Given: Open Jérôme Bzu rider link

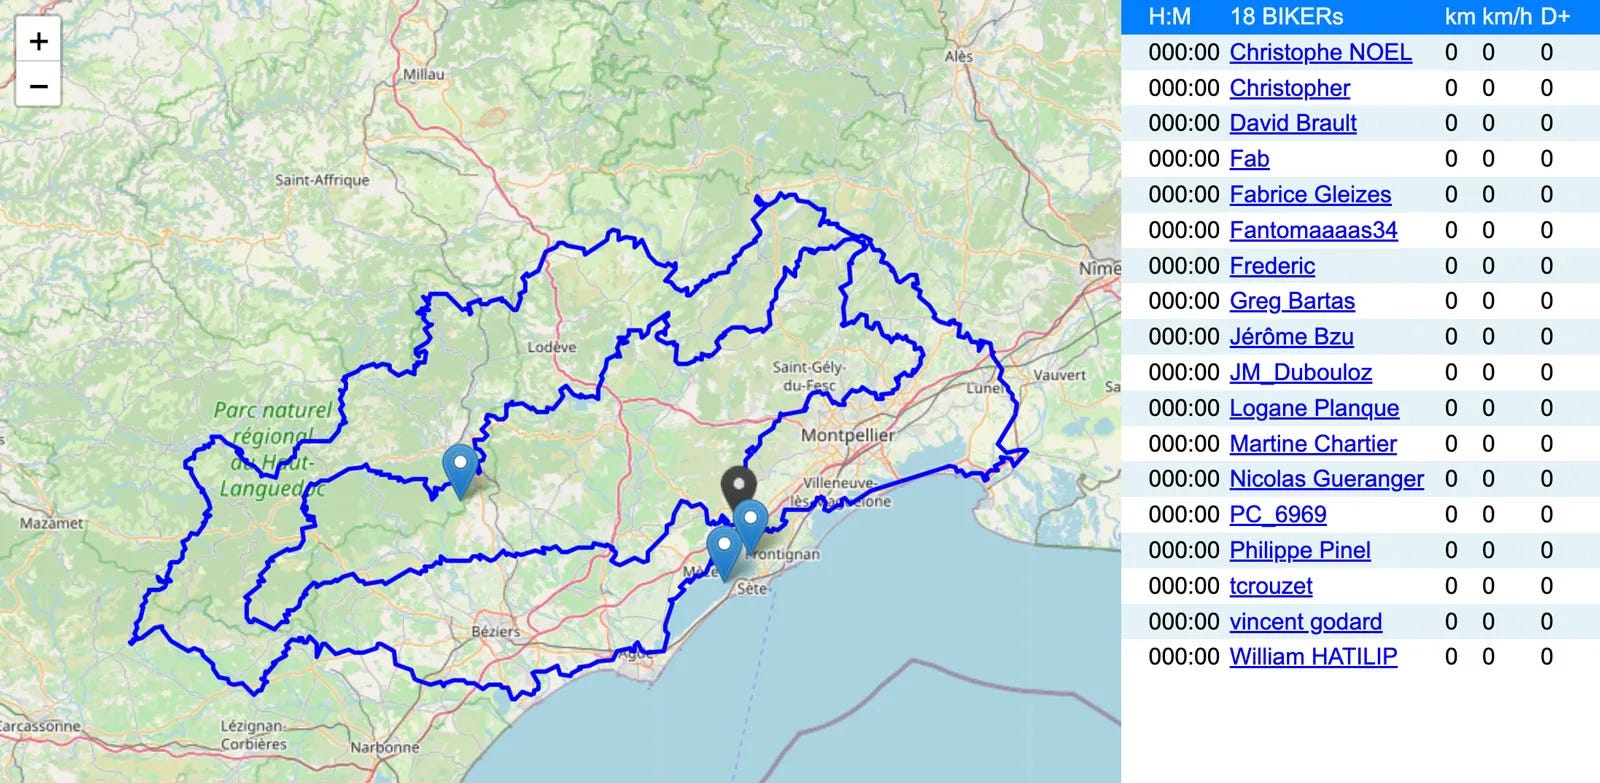Looking at the screenshot, I should [x=1291, y=337].
